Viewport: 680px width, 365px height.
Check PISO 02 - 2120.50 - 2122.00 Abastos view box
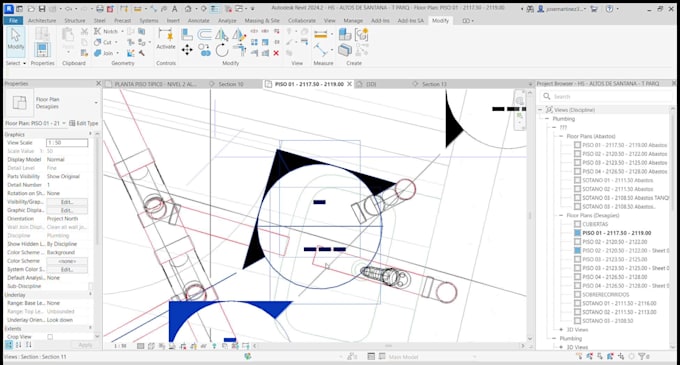tap(577, 153)
